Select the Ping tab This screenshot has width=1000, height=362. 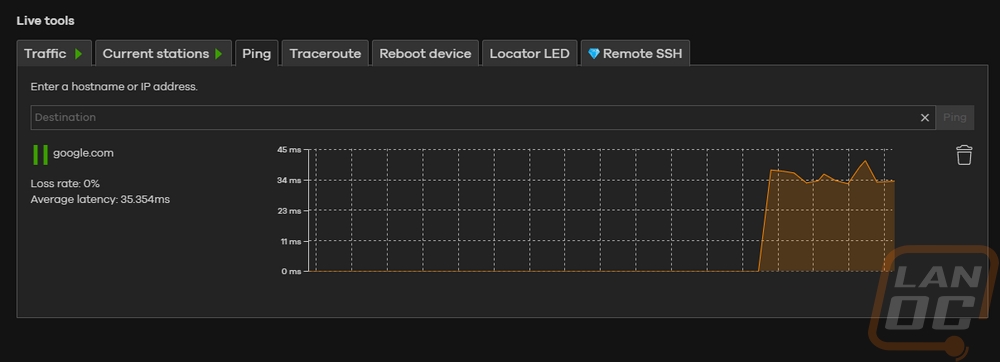256,54
